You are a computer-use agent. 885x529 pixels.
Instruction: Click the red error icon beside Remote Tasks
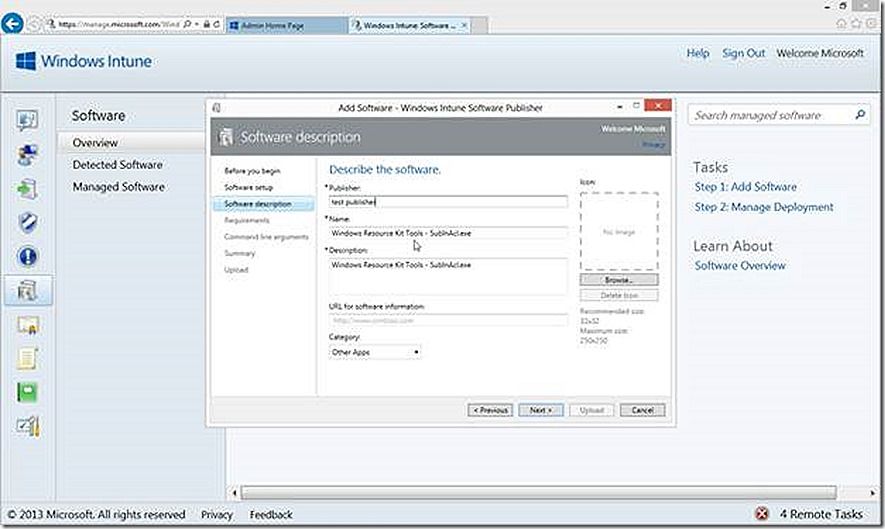pyautogui.click(x=761, y=514)
